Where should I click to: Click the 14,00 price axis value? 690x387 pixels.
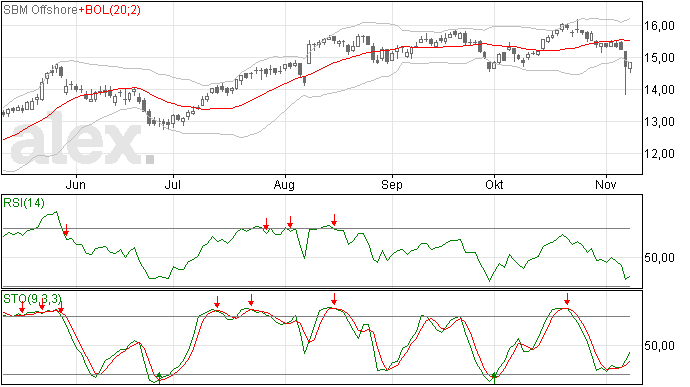point(659,90)
